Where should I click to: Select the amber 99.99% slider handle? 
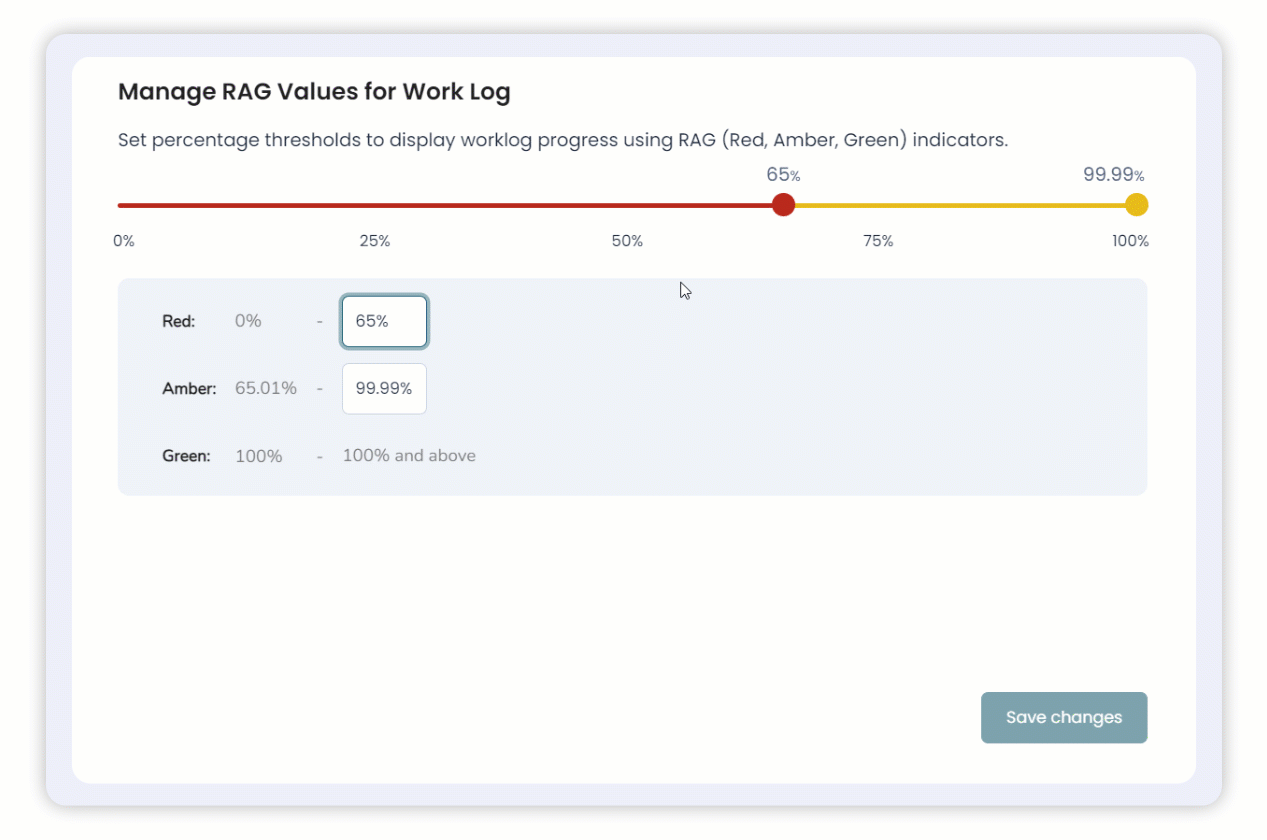pos(1136,205)
